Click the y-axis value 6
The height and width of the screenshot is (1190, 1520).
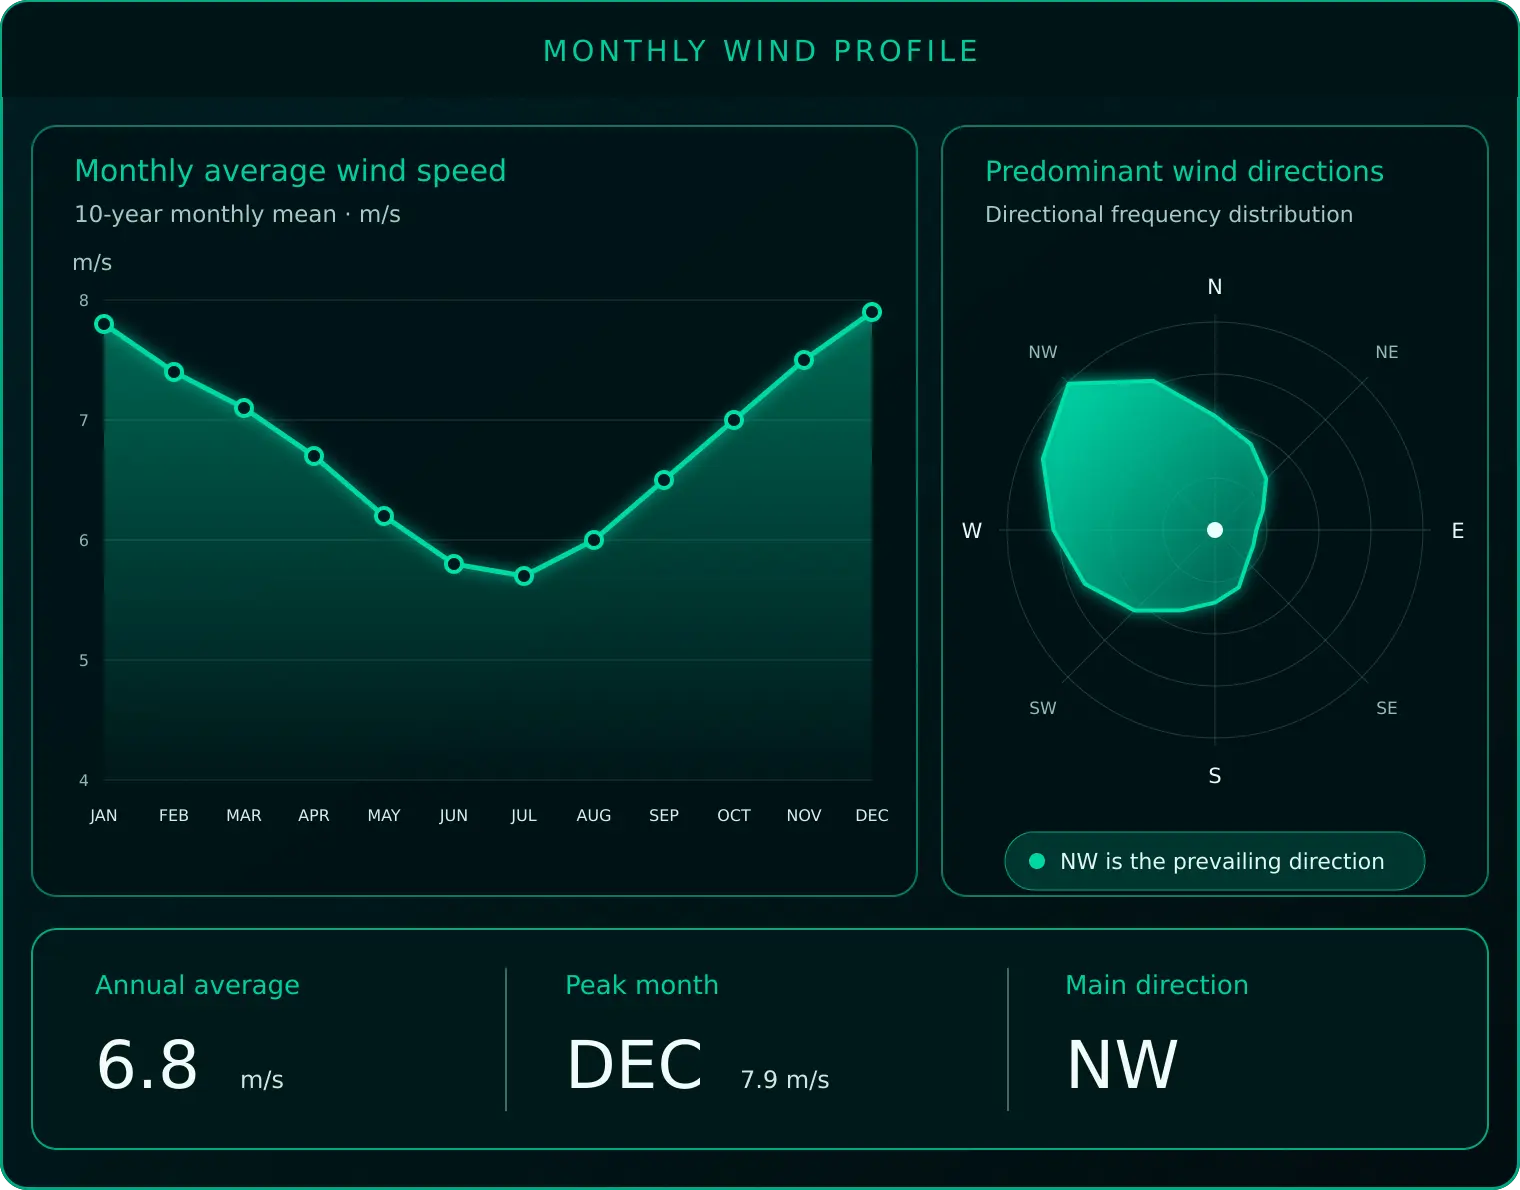click(x=84, y=540)
